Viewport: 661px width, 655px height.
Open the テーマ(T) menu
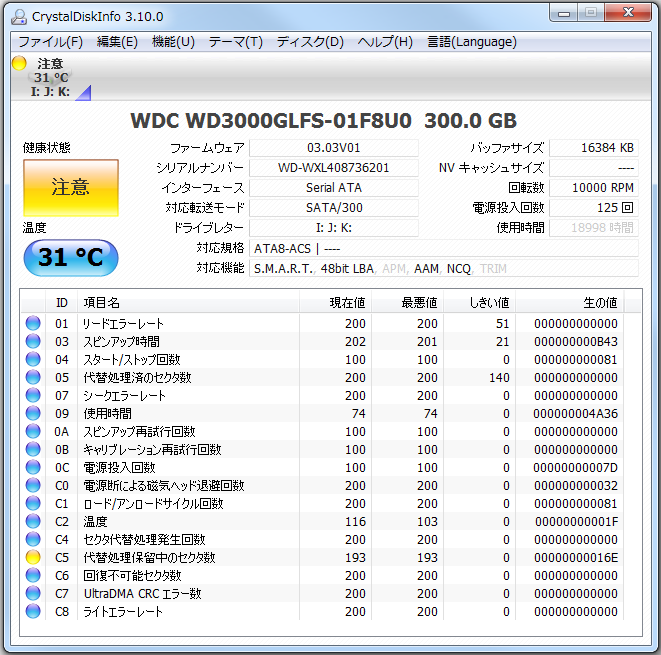tap(235, 42)
